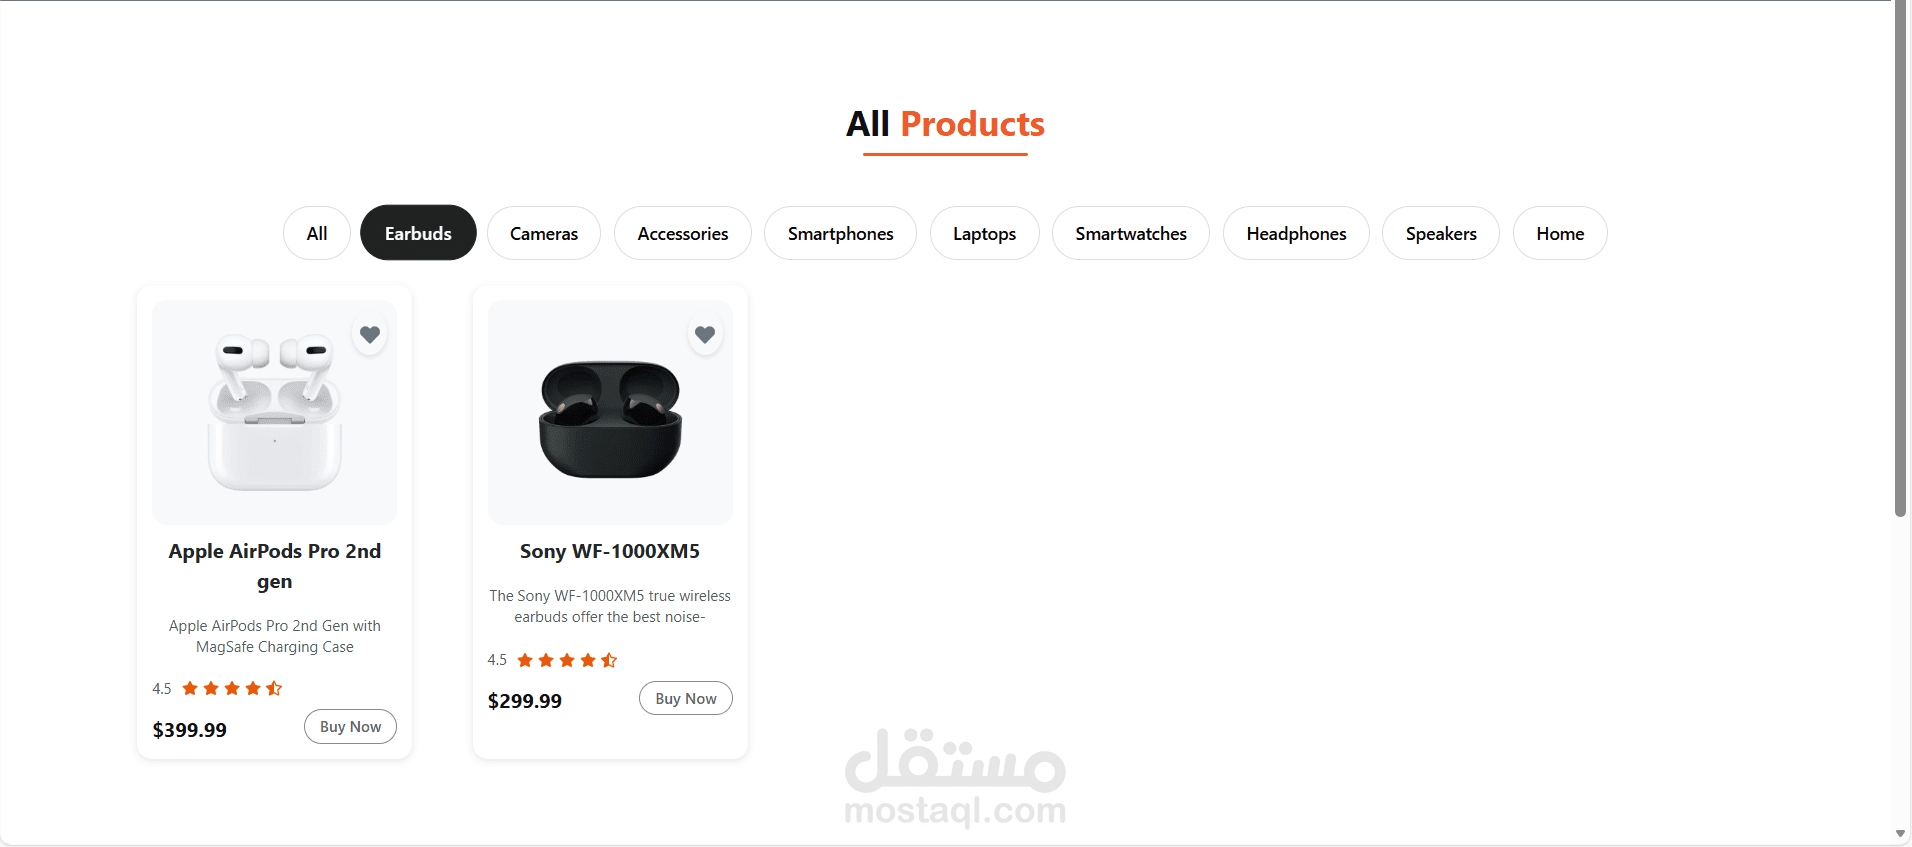Open the Sony WF-1000XM5 product image
Screen dimensions: 1912x847
click(610, 412)
